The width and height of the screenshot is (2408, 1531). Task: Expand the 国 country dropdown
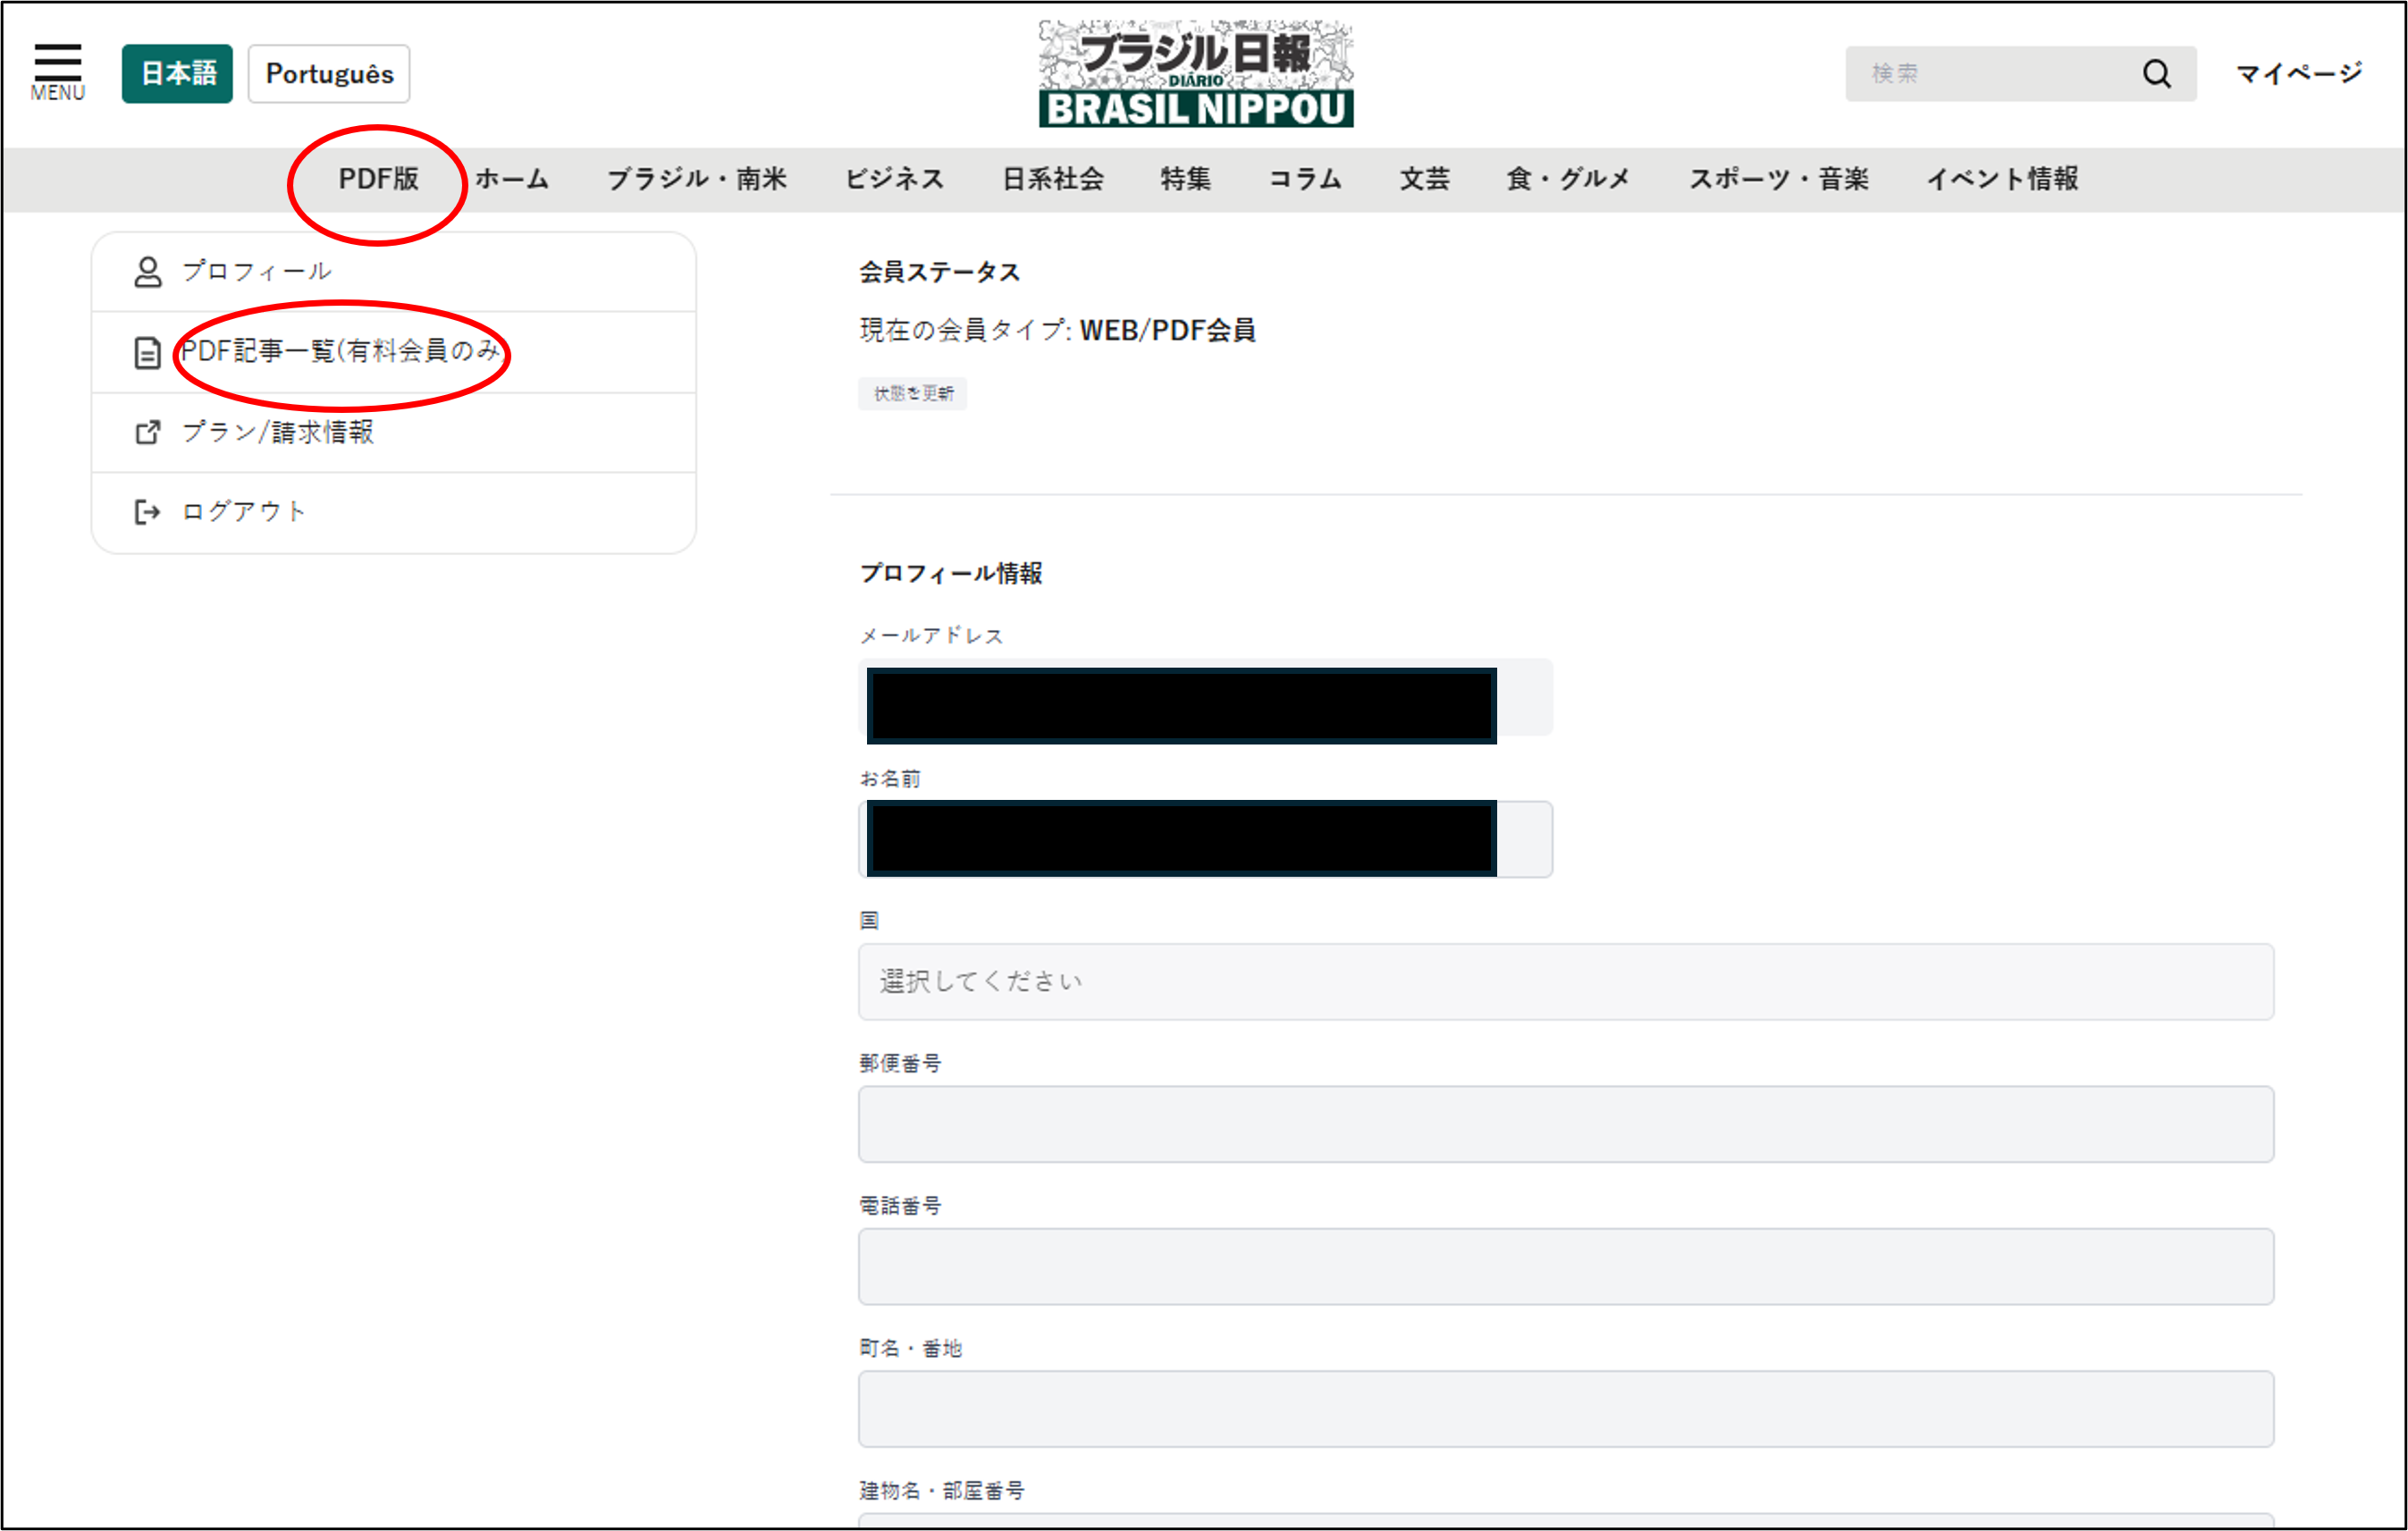[x=1566, y=982]
